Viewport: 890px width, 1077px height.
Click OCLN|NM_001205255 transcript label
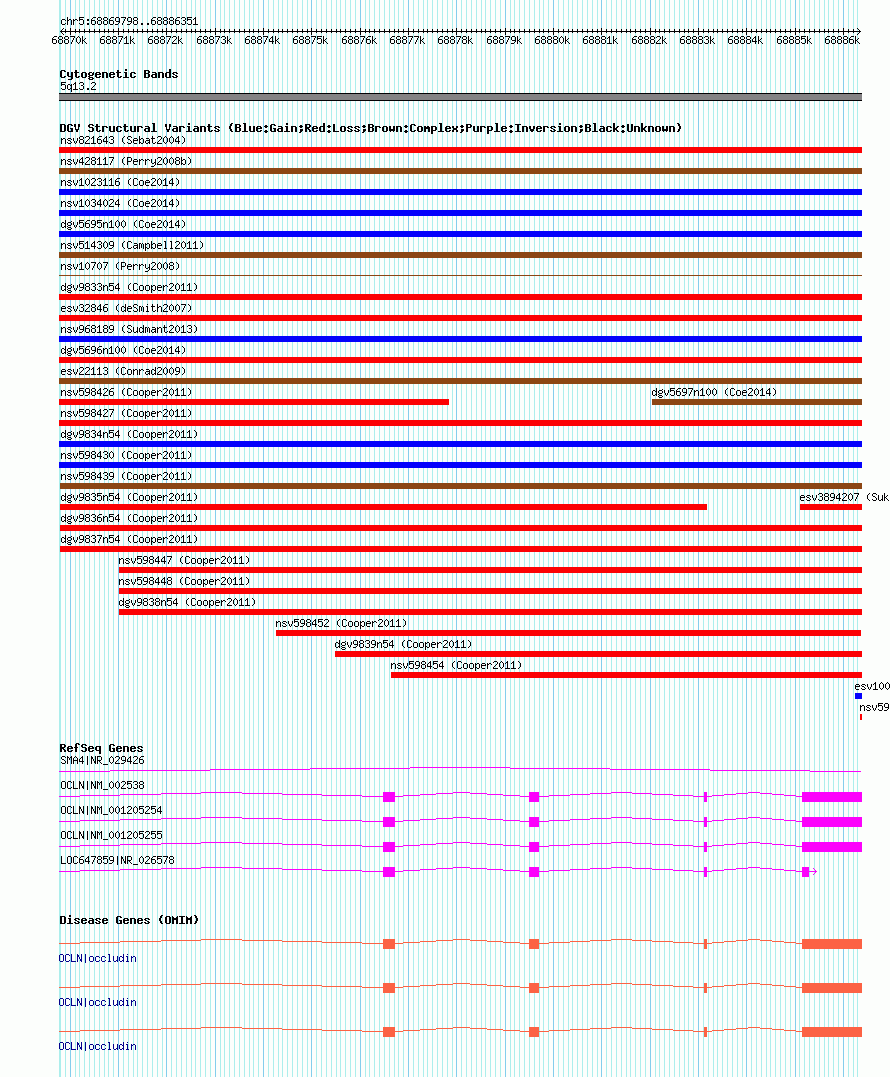click(111, 835)
